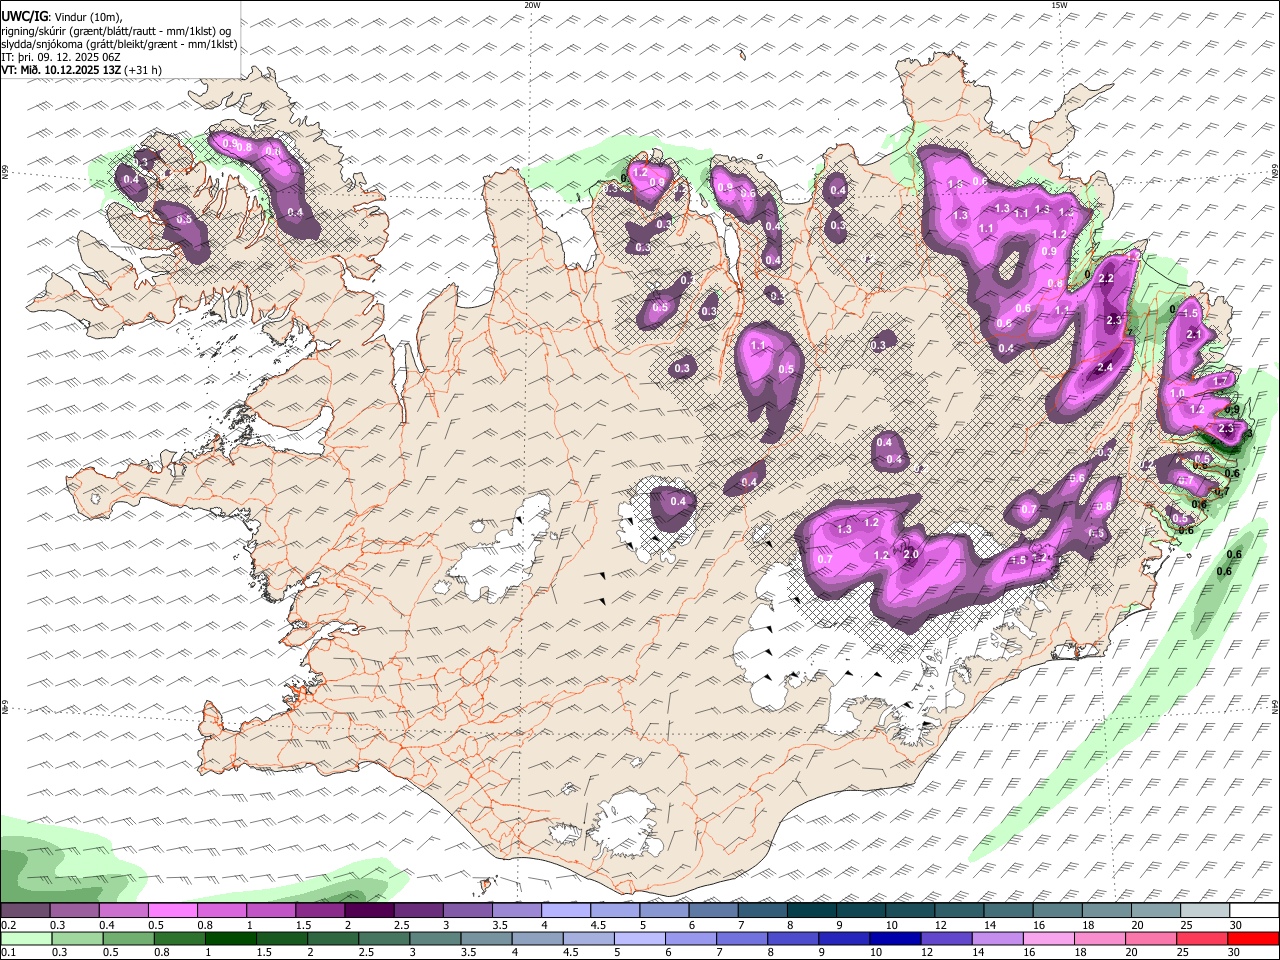Click top-row violet swatch starting at 2.5
1280x960 pixels.
[418, 911]
